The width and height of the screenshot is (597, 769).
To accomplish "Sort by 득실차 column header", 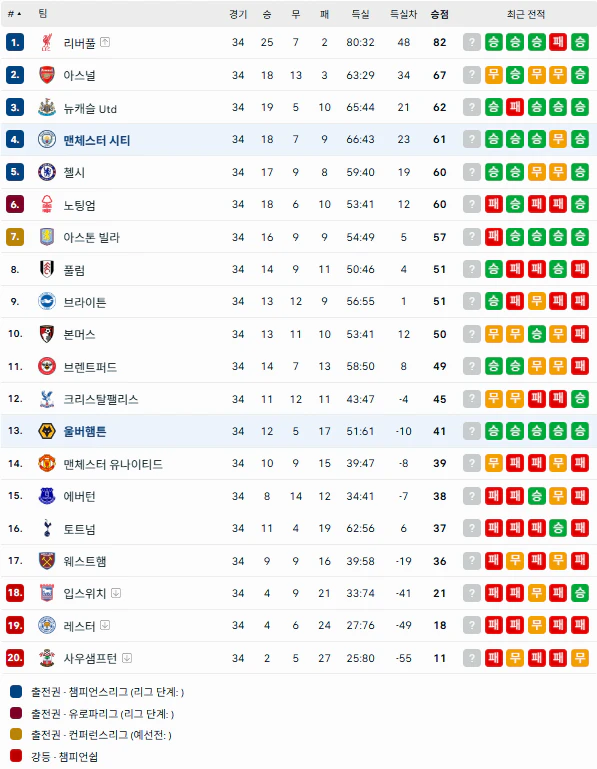I will [403, 14].
